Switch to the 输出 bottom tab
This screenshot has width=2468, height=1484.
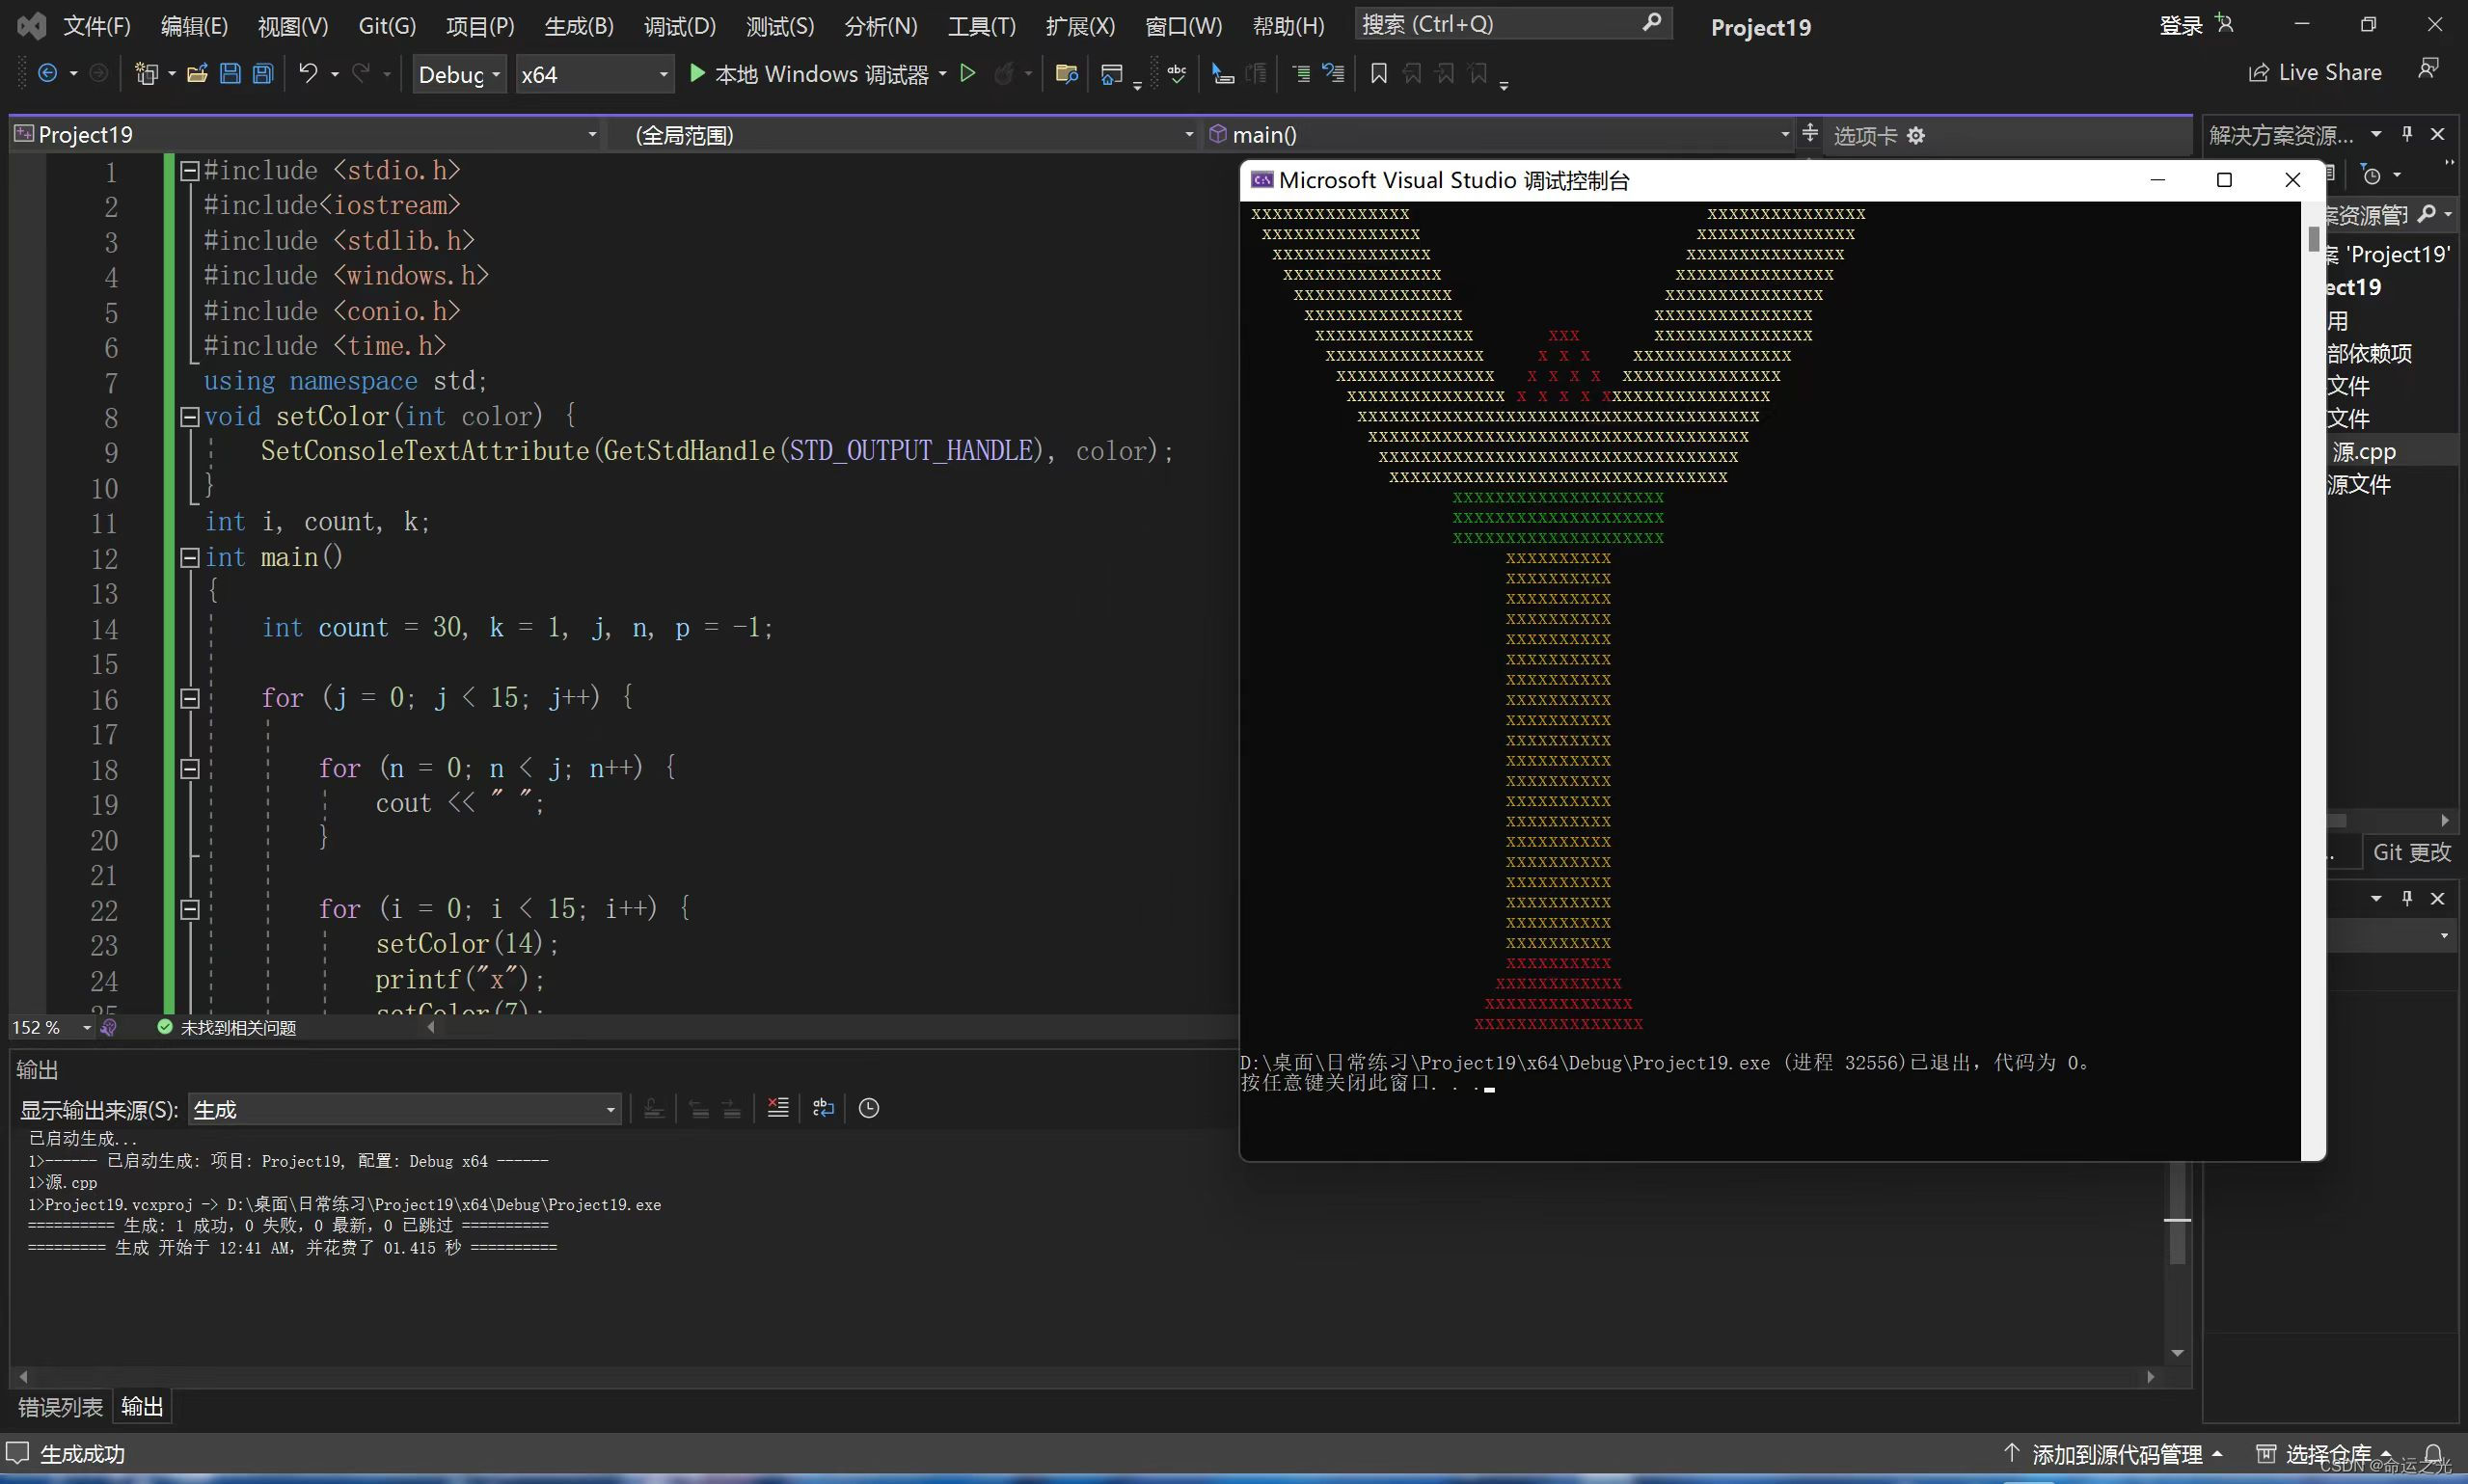point(142,1406)
